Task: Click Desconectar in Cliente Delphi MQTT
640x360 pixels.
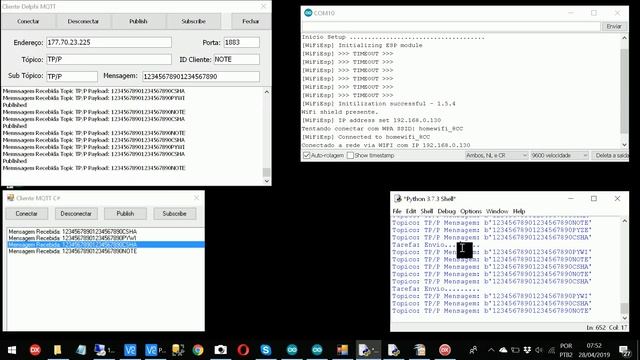Action: [x=83, y=21]
